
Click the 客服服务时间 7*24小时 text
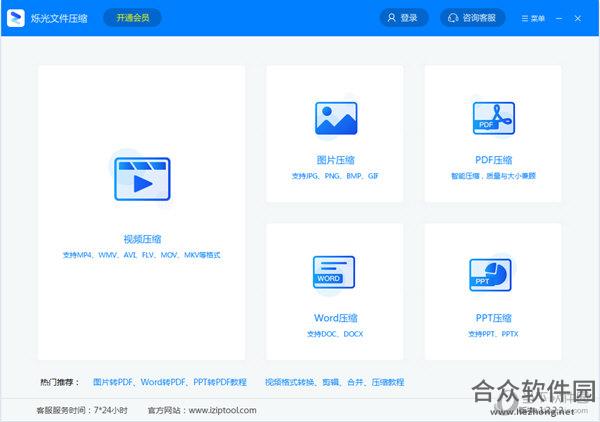pos(82,411)
